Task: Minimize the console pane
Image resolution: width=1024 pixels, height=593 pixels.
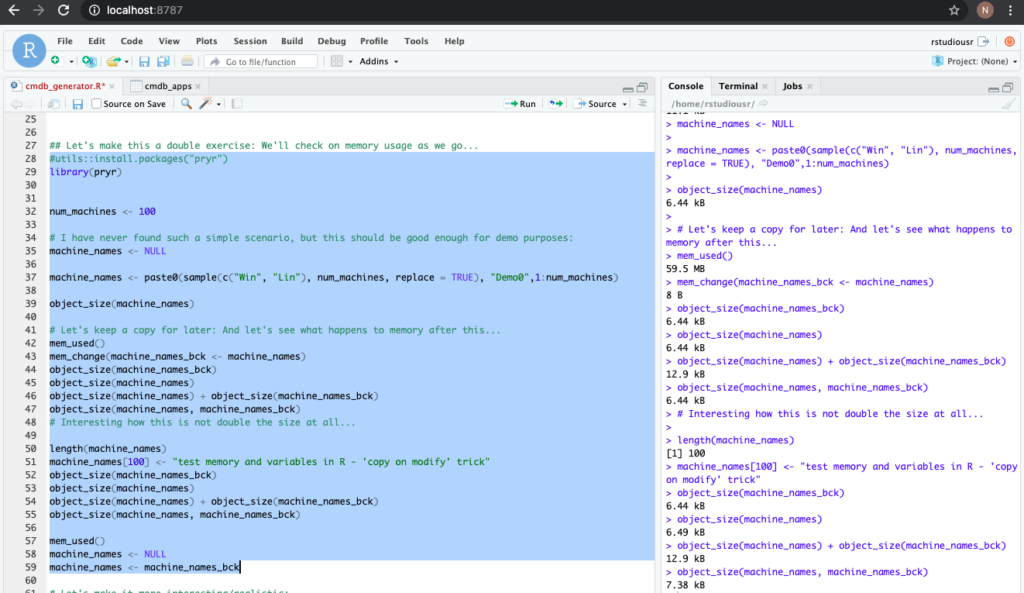Action: pyautogui.click(x=993, y=88)
